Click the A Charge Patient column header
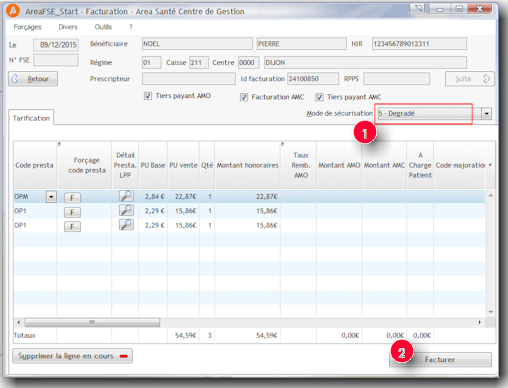 coord(420,165)
